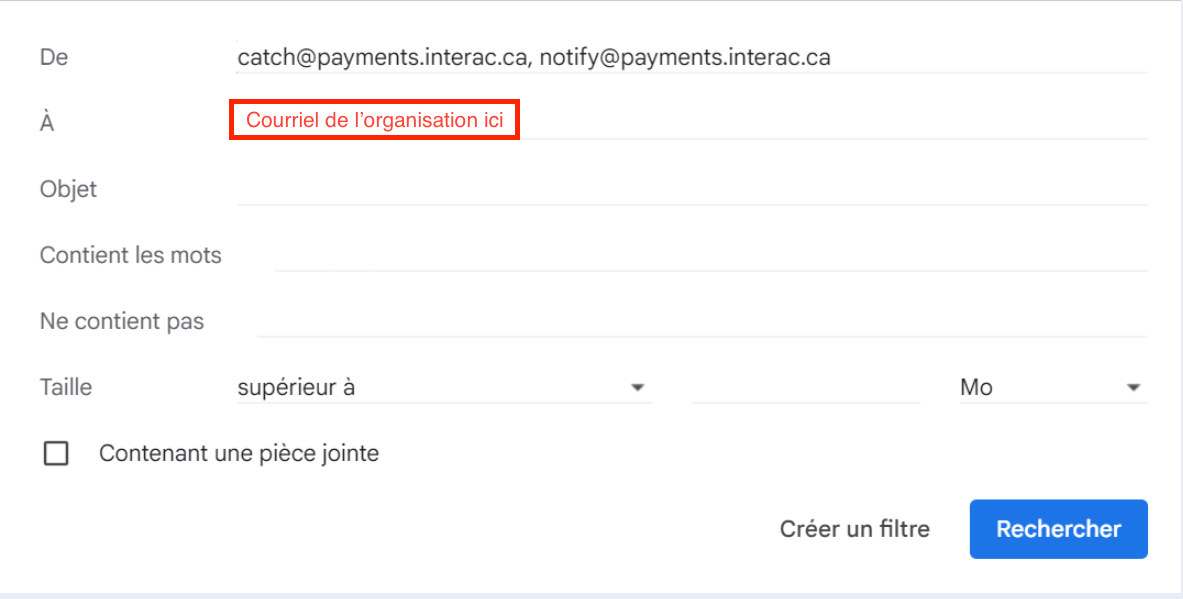This screenshot has width=1183, height=599.
Task: Click the 'Contenant une pièce jointe' label text
Action: [239, 454]
